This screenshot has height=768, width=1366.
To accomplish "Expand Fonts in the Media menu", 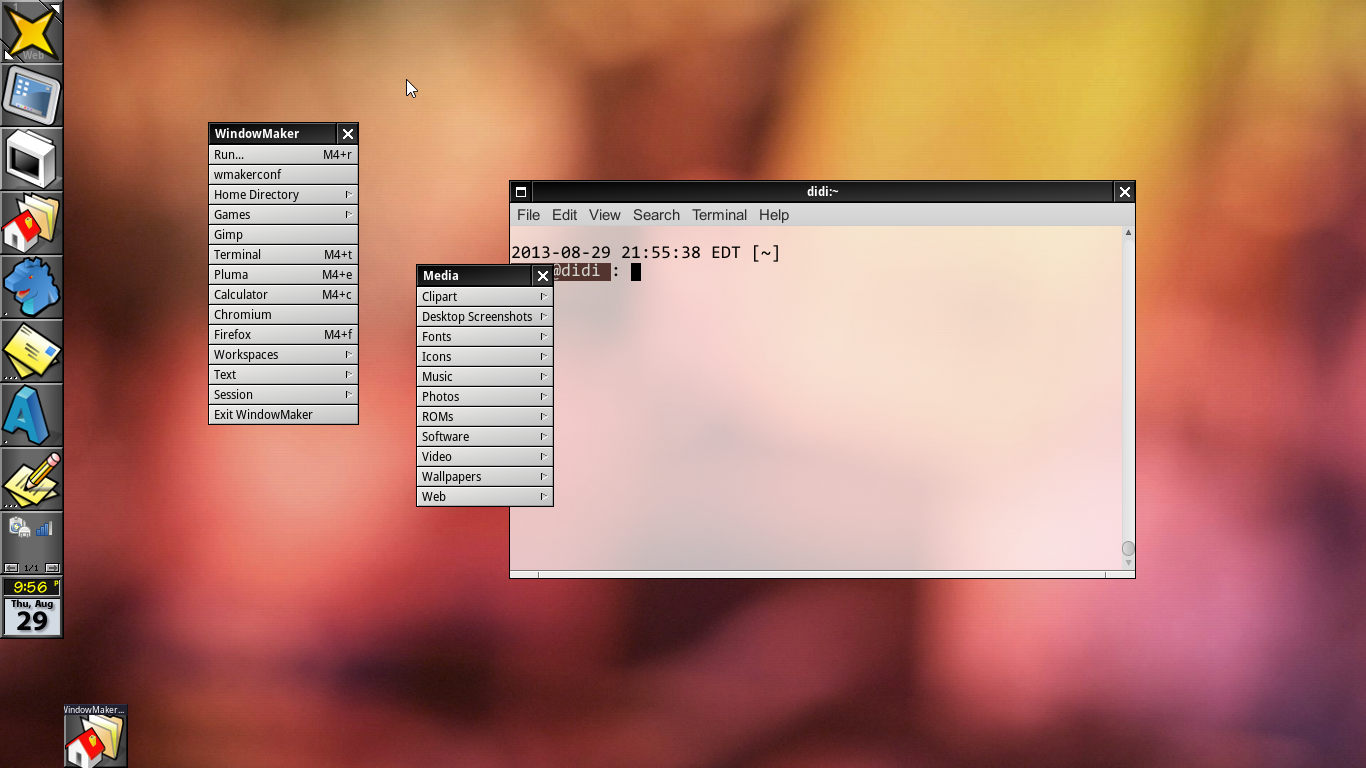I will pos(485,337).
